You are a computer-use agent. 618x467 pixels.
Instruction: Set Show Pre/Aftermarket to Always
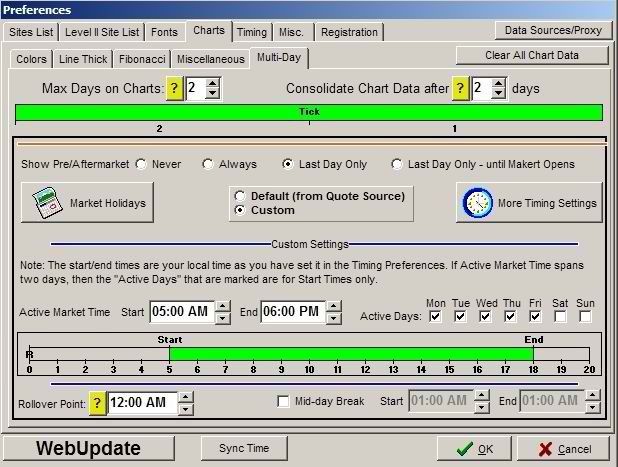click(x=208, y=164)
